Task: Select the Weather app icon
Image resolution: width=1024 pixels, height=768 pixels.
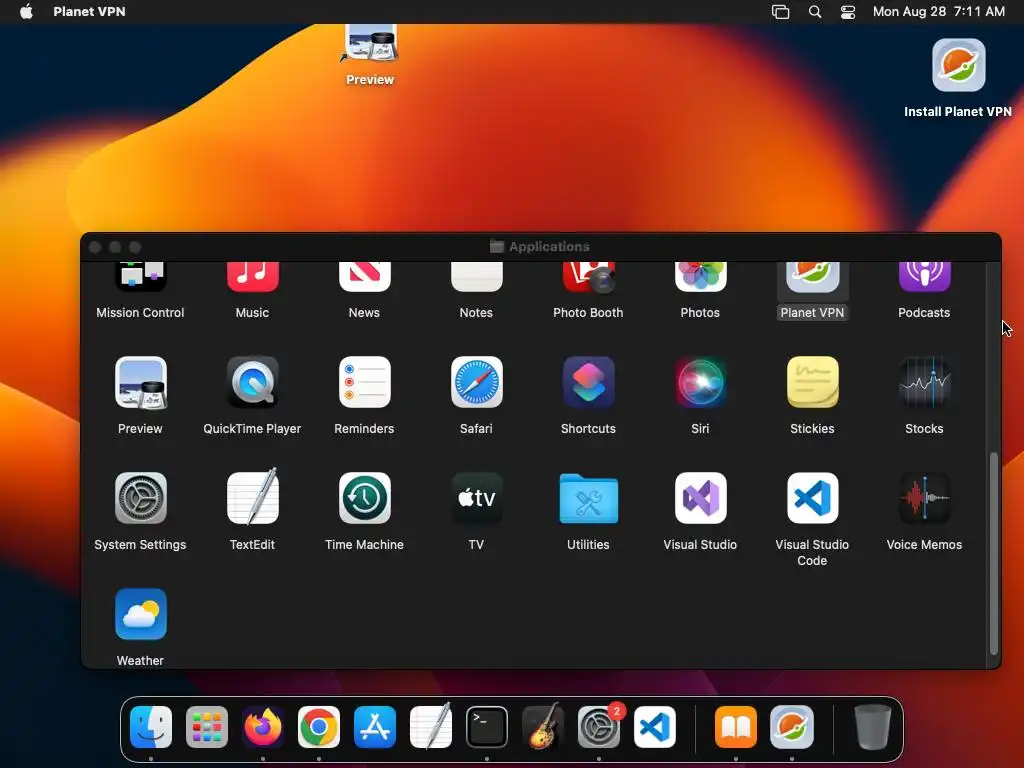Action: click(140, 615)
